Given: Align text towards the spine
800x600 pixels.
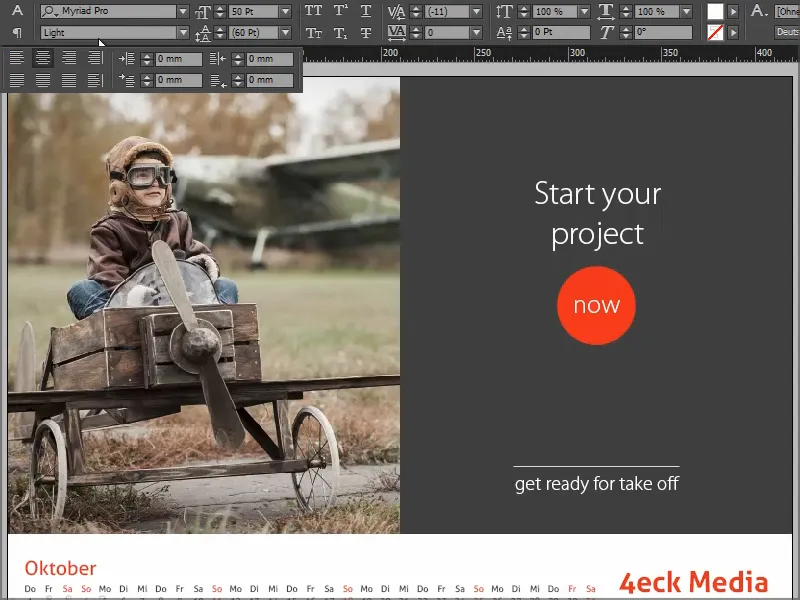Looking at the screenshot, I should (x=95, y=58).
